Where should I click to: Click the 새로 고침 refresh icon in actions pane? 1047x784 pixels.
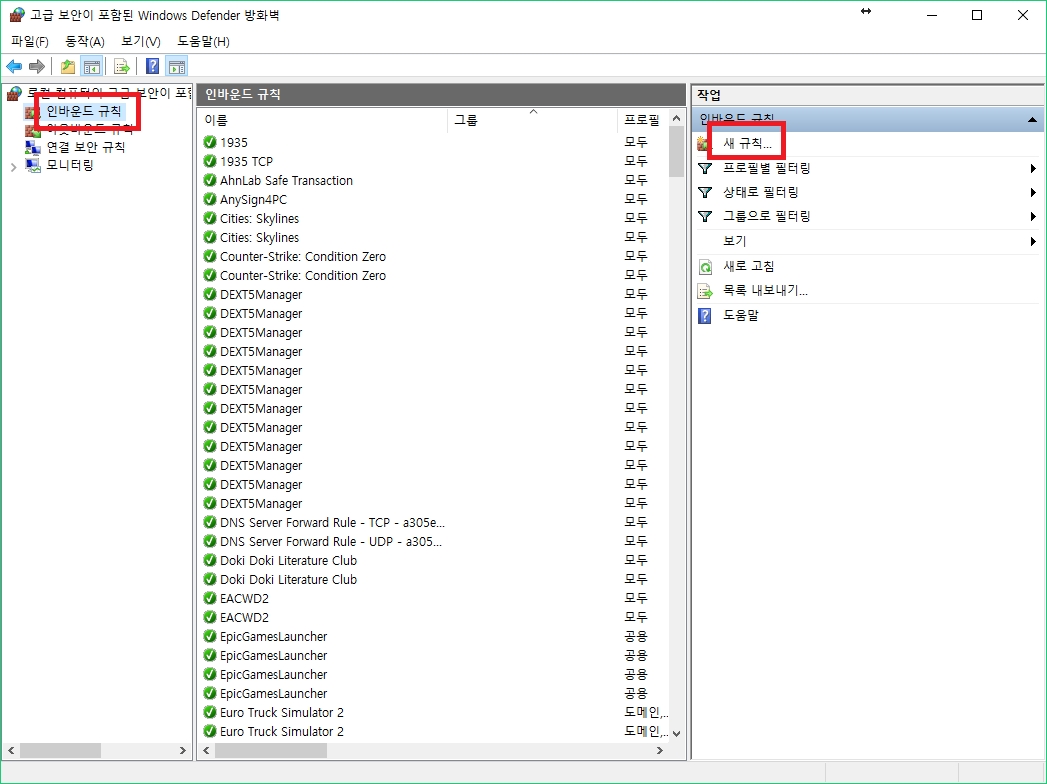coord(705,267)
